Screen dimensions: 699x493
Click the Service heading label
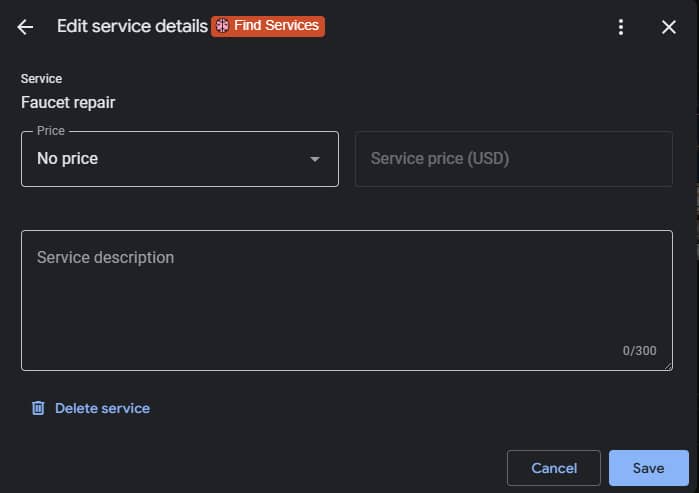[41, 79]
